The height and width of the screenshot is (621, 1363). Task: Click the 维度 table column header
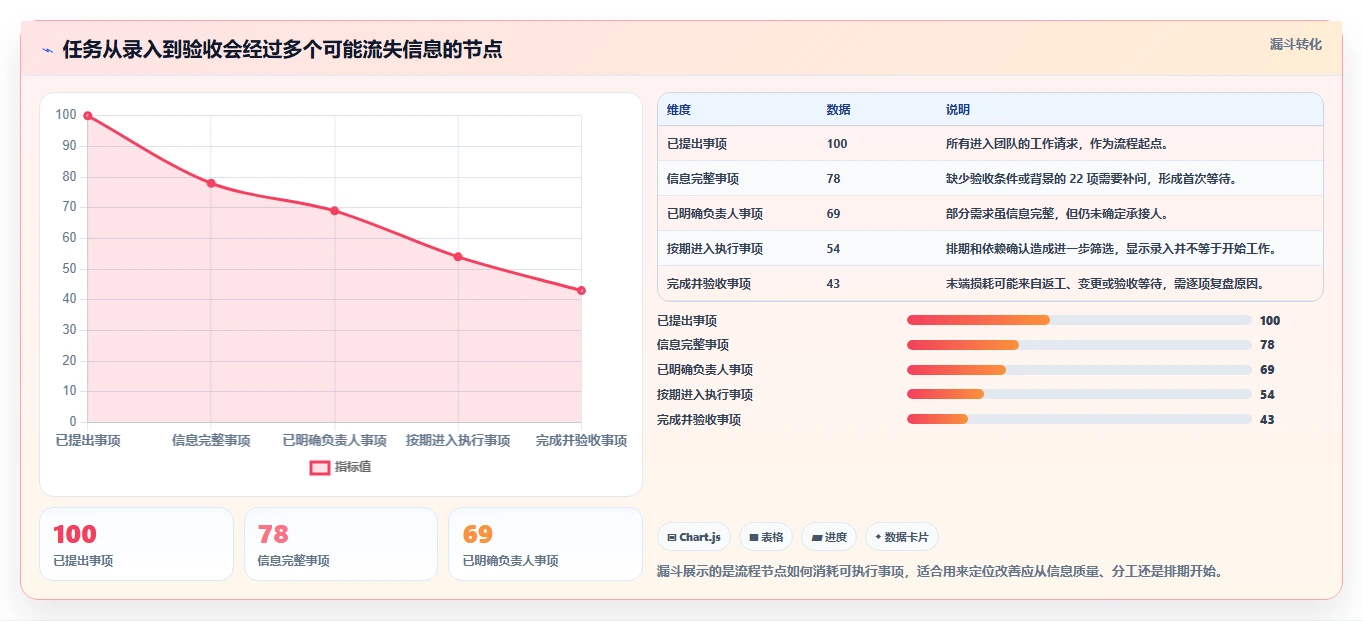click(679, 110)
